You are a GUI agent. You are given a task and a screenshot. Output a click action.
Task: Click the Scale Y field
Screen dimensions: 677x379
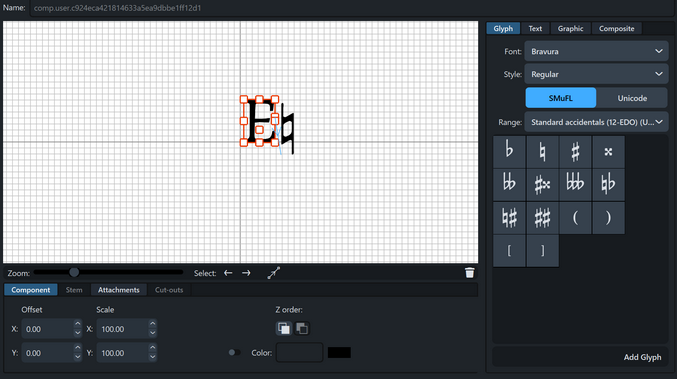(x=123, y=353)
